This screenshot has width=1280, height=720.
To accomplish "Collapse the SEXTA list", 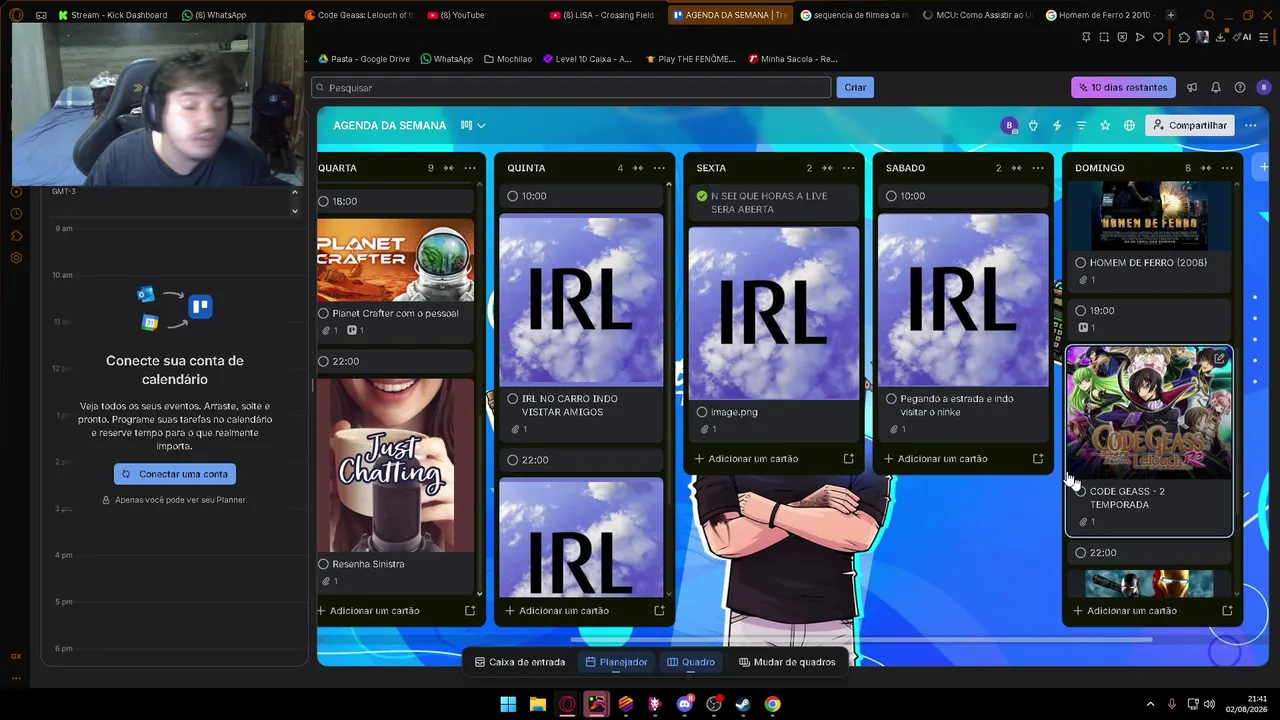I will tap(827, 168).
